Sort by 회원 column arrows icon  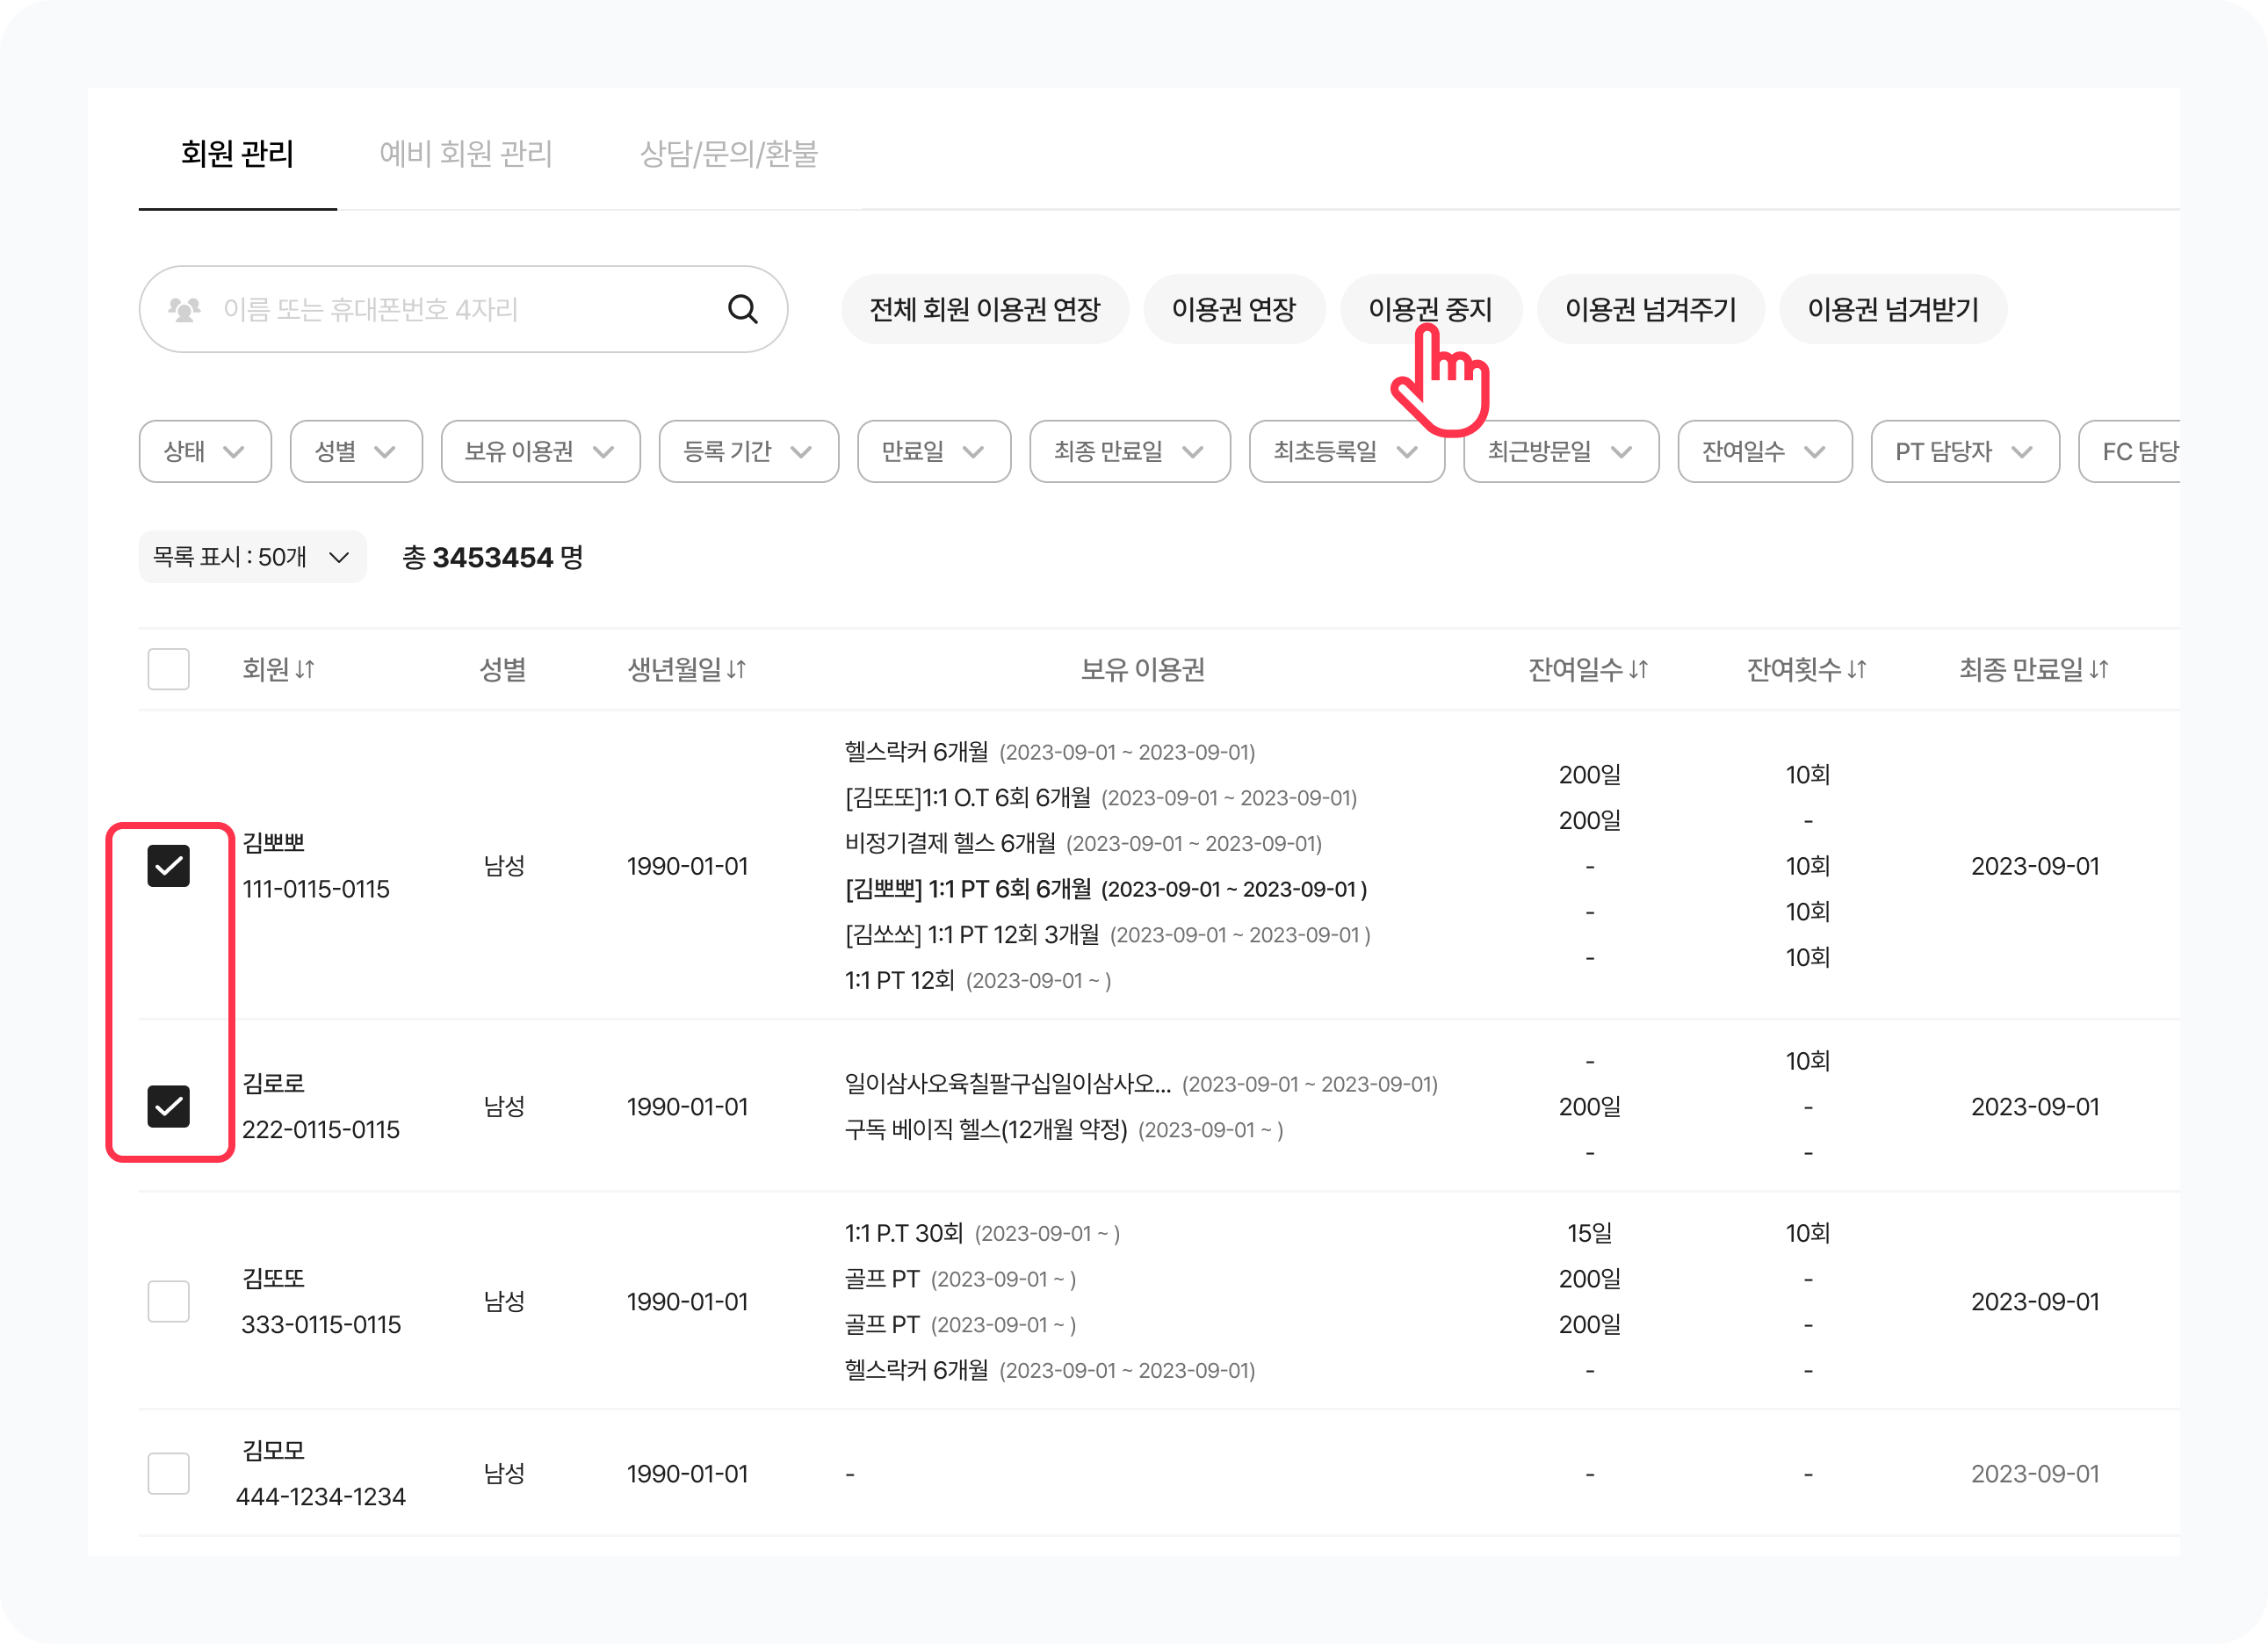[306, 669]
